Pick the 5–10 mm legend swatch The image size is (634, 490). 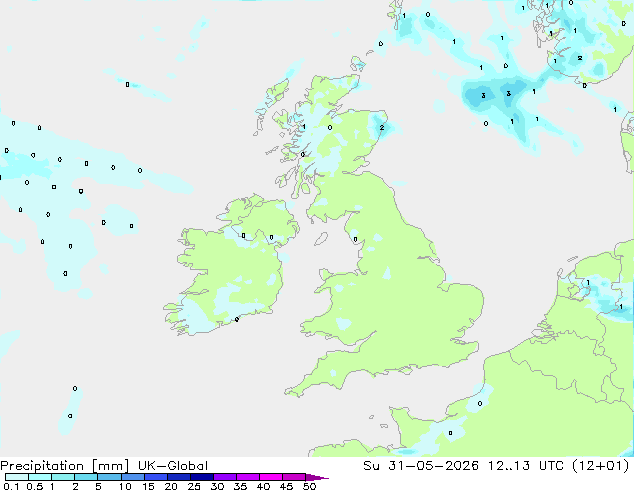point(109,477)
